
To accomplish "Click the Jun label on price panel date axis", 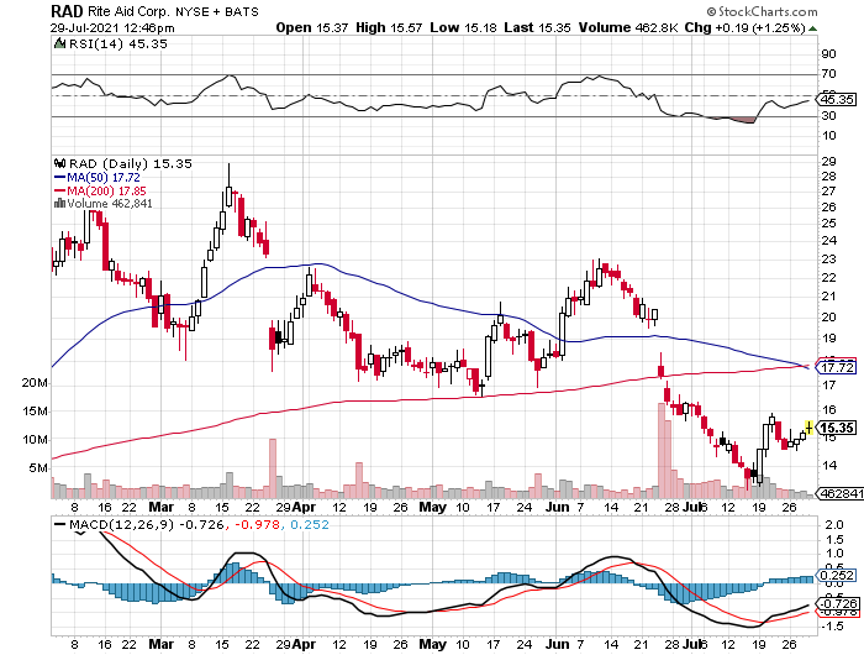I will [557, 507].
